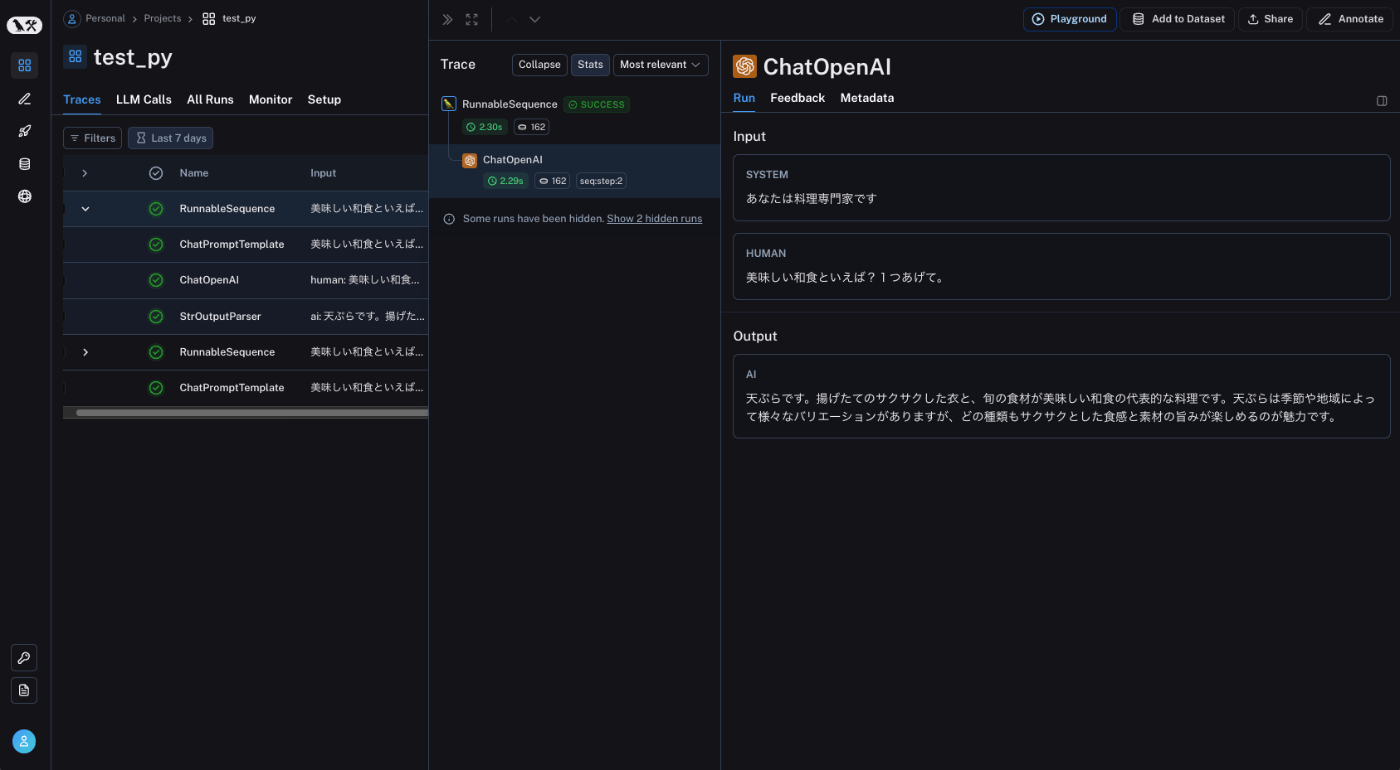Click the HUMAN message box
Screen dimensions: 1400x770
pos(1061,266)
